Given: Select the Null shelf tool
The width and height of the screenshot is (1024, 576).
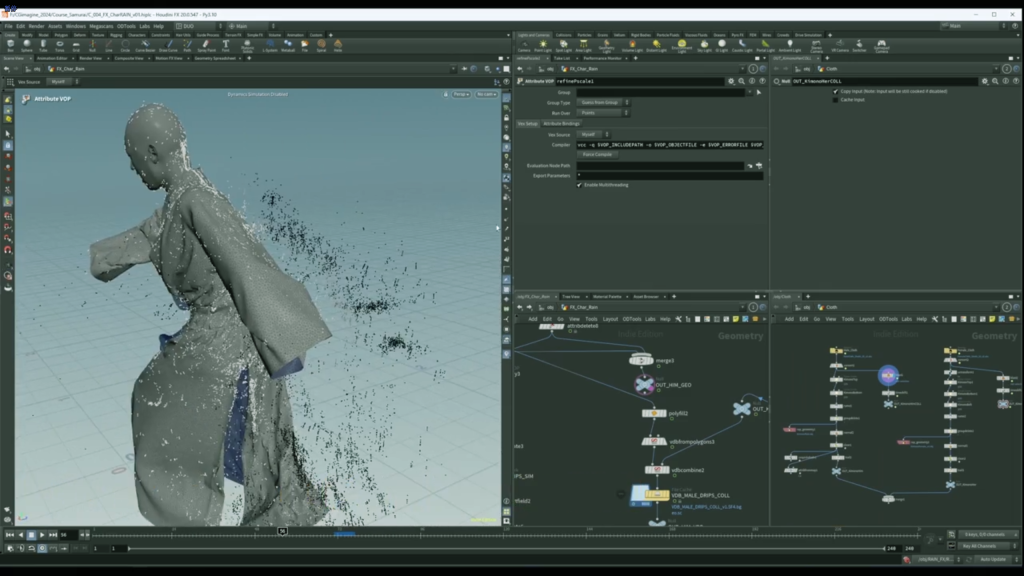Looking at the screenshot, I should (92, 45).
